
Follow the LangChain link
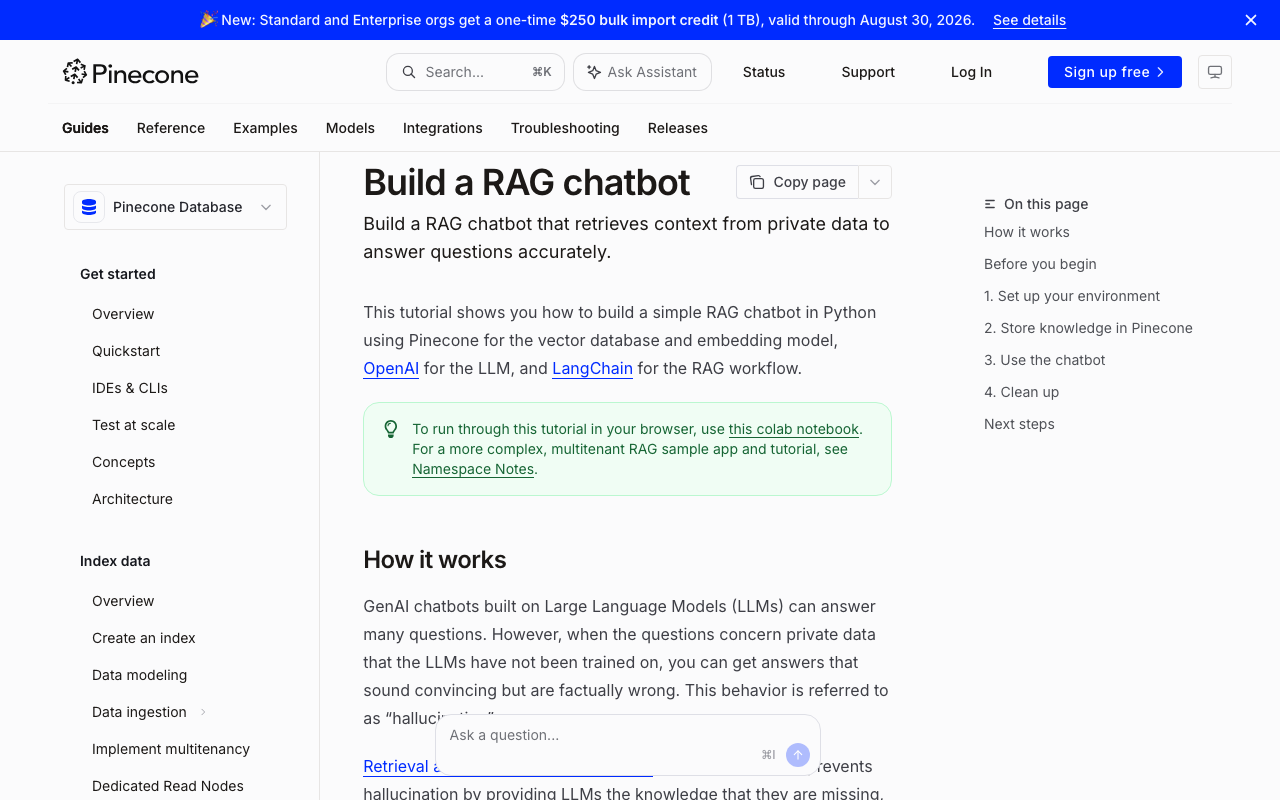pos(592,368)
